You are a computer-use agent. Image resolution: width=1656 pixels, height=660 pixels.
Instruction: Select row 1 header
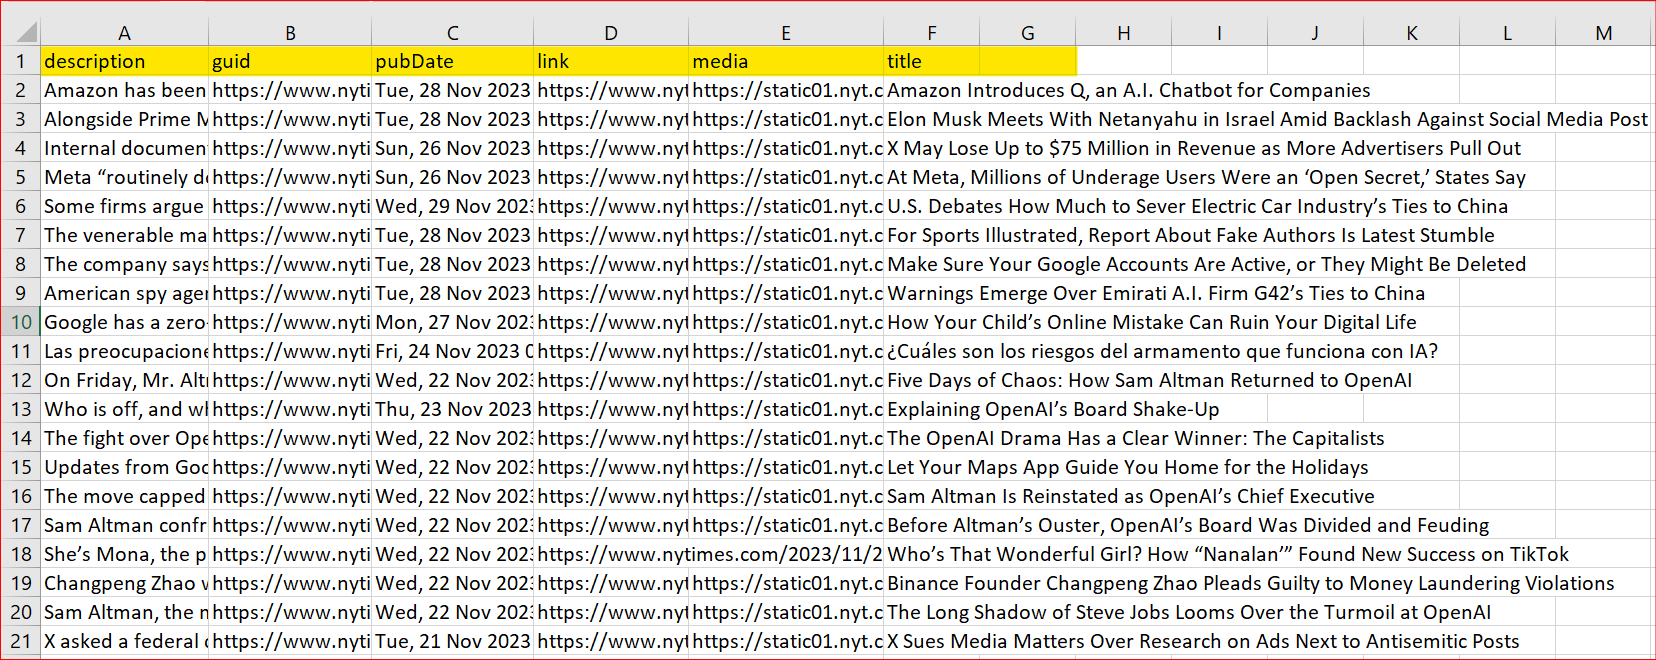tap(20, 61)
